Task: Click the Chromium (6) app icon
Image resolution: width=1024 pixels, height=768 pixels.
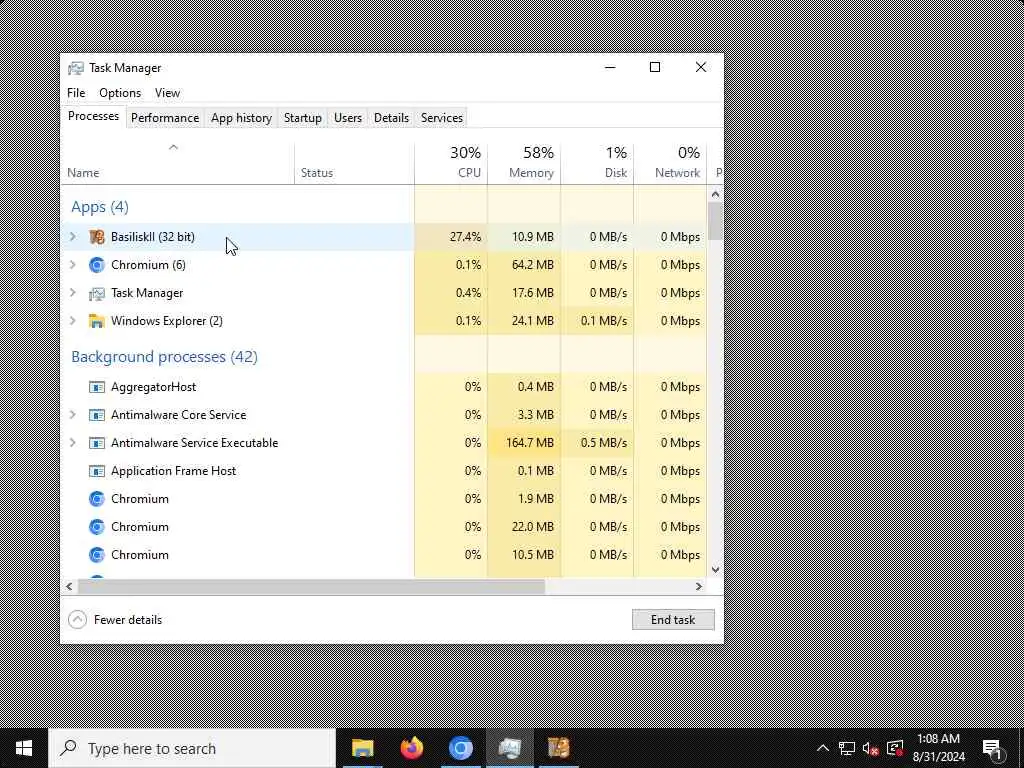Action: click(97, 265)
